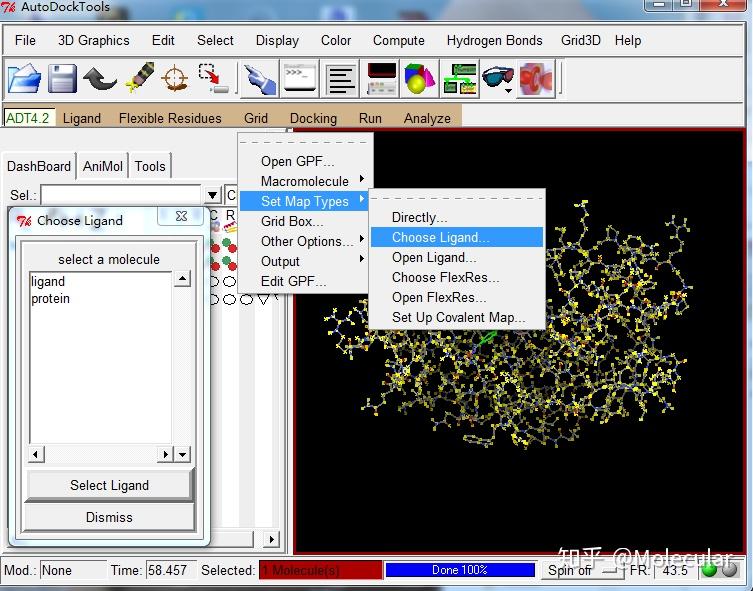Click the open file folder icon
This screenshot has height=591, width=753.
pos(24,78)
